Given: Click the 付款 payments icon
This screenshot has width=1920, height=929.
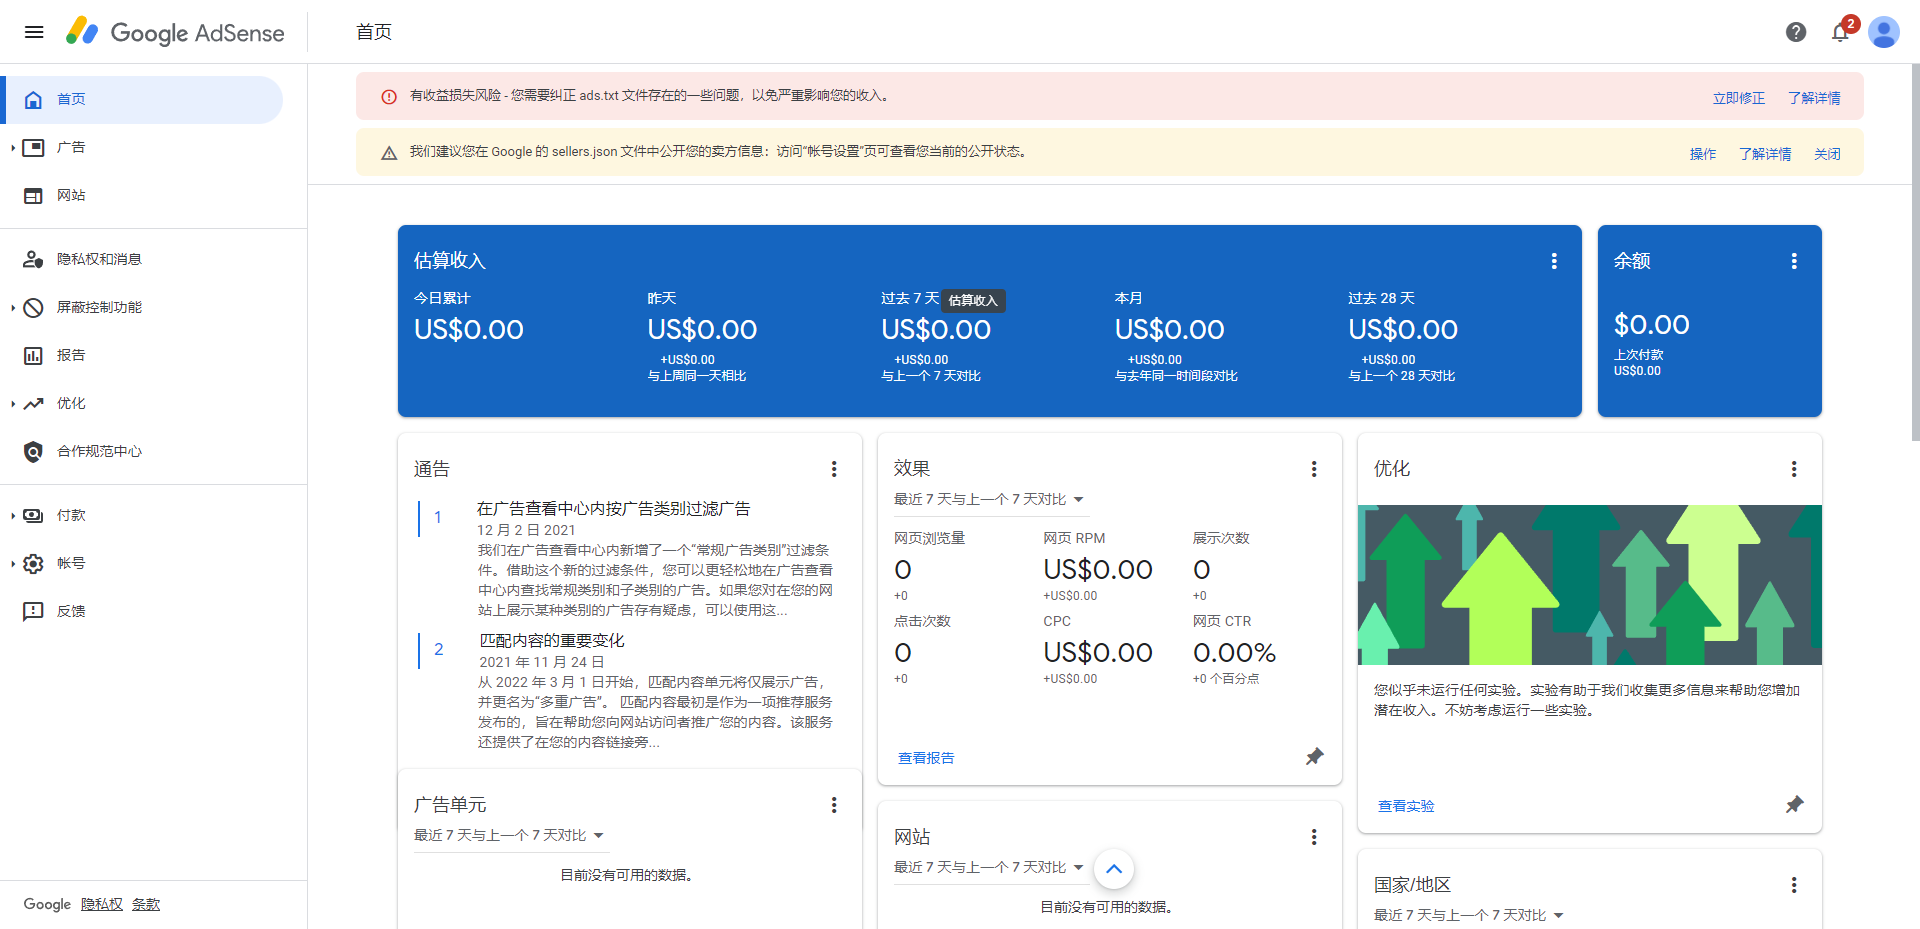Looking at the screenshot, I should click(33, 515).
